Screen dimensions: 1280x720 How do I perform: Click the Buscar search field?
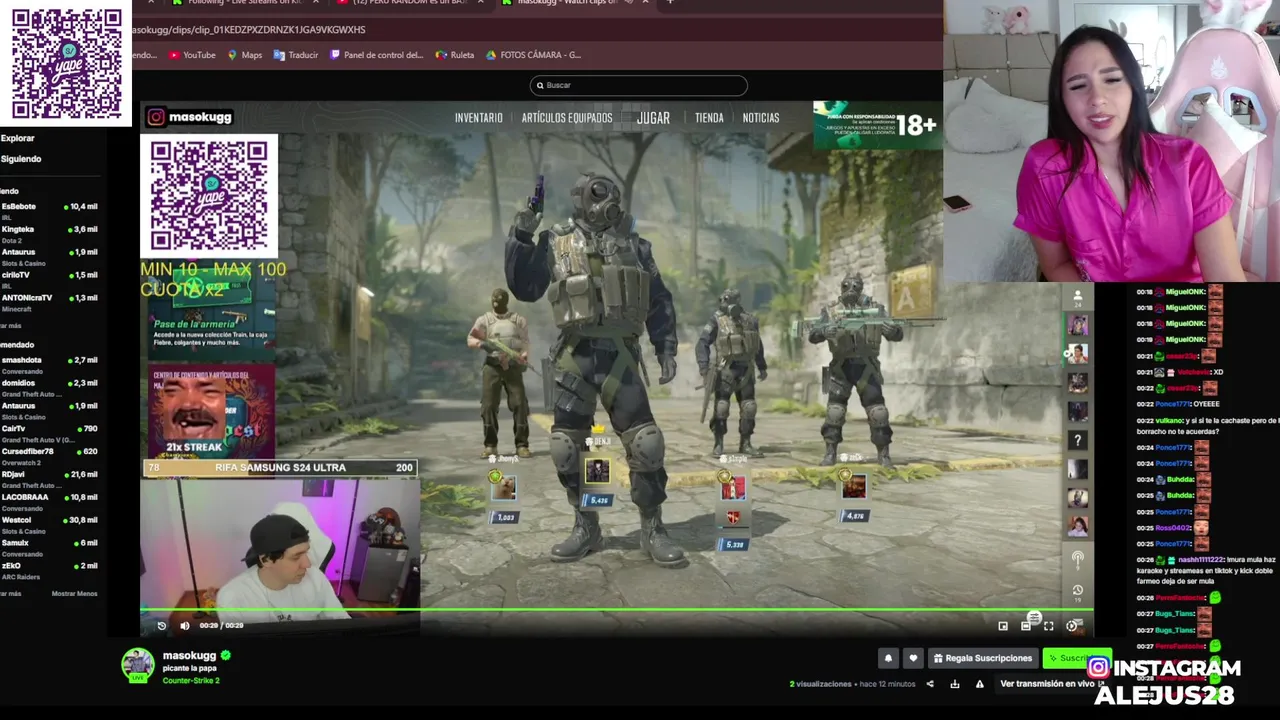tap(638, 85)
